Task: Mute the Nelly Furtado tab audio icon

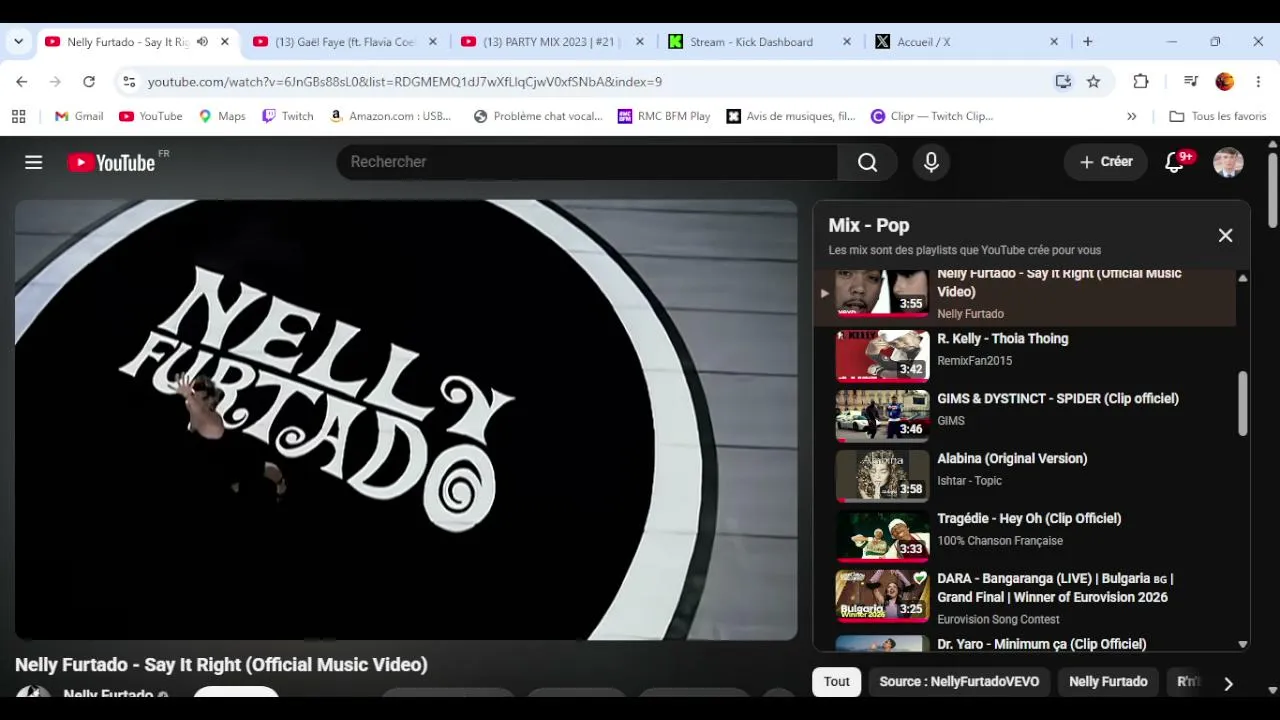Action: click(202, 42)
